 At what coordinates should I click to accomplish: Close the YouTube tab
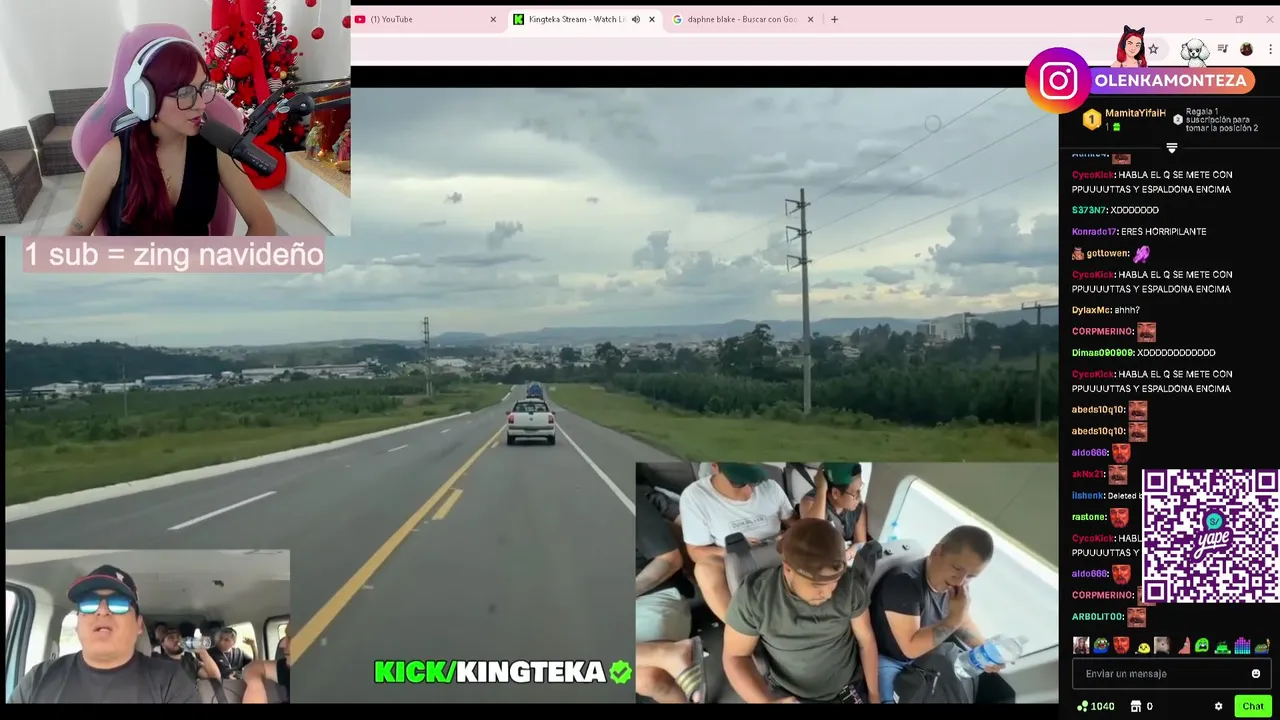click(493, 19)
